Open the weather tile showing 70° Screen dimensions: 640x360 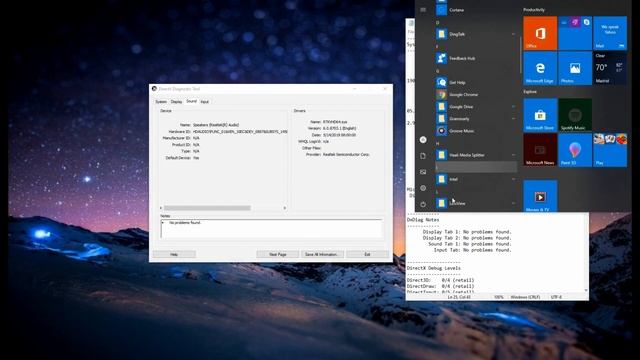610,68
